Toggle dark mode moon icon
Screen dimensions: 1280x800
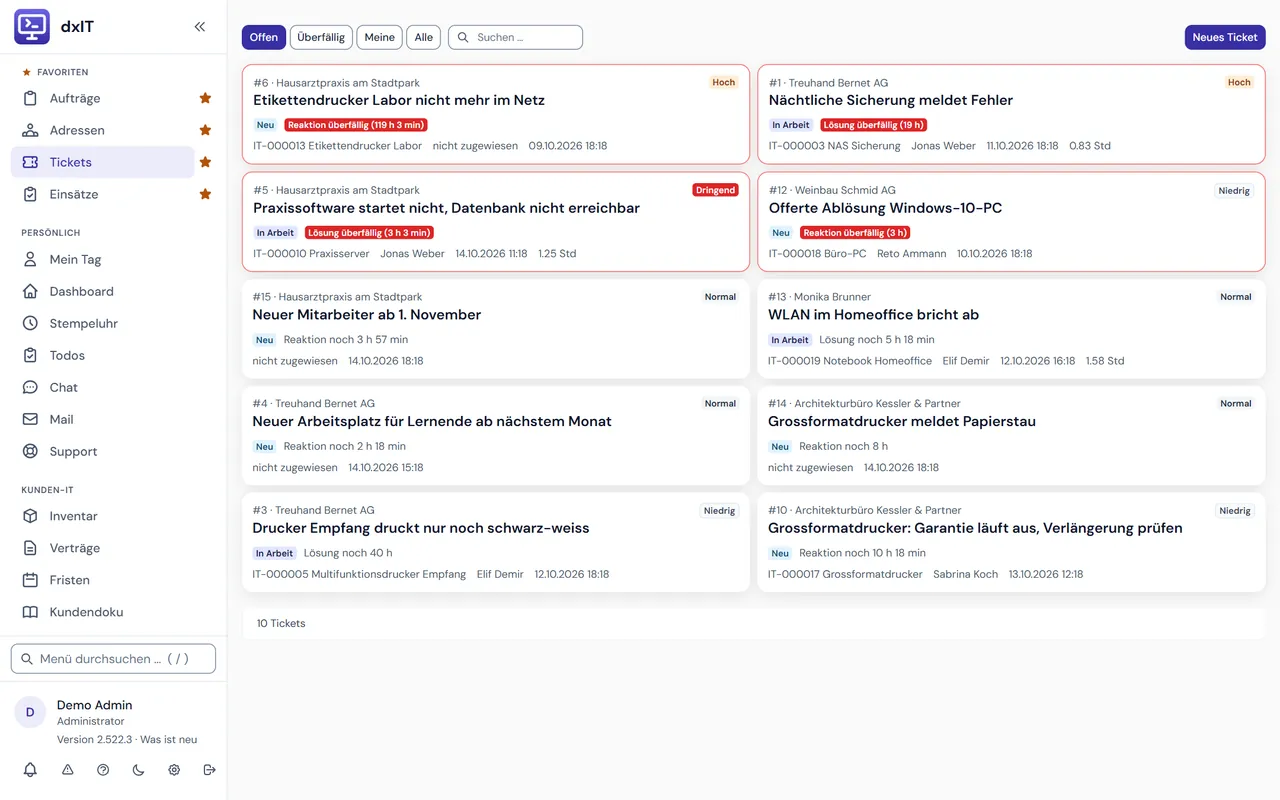tap(138, 770)
